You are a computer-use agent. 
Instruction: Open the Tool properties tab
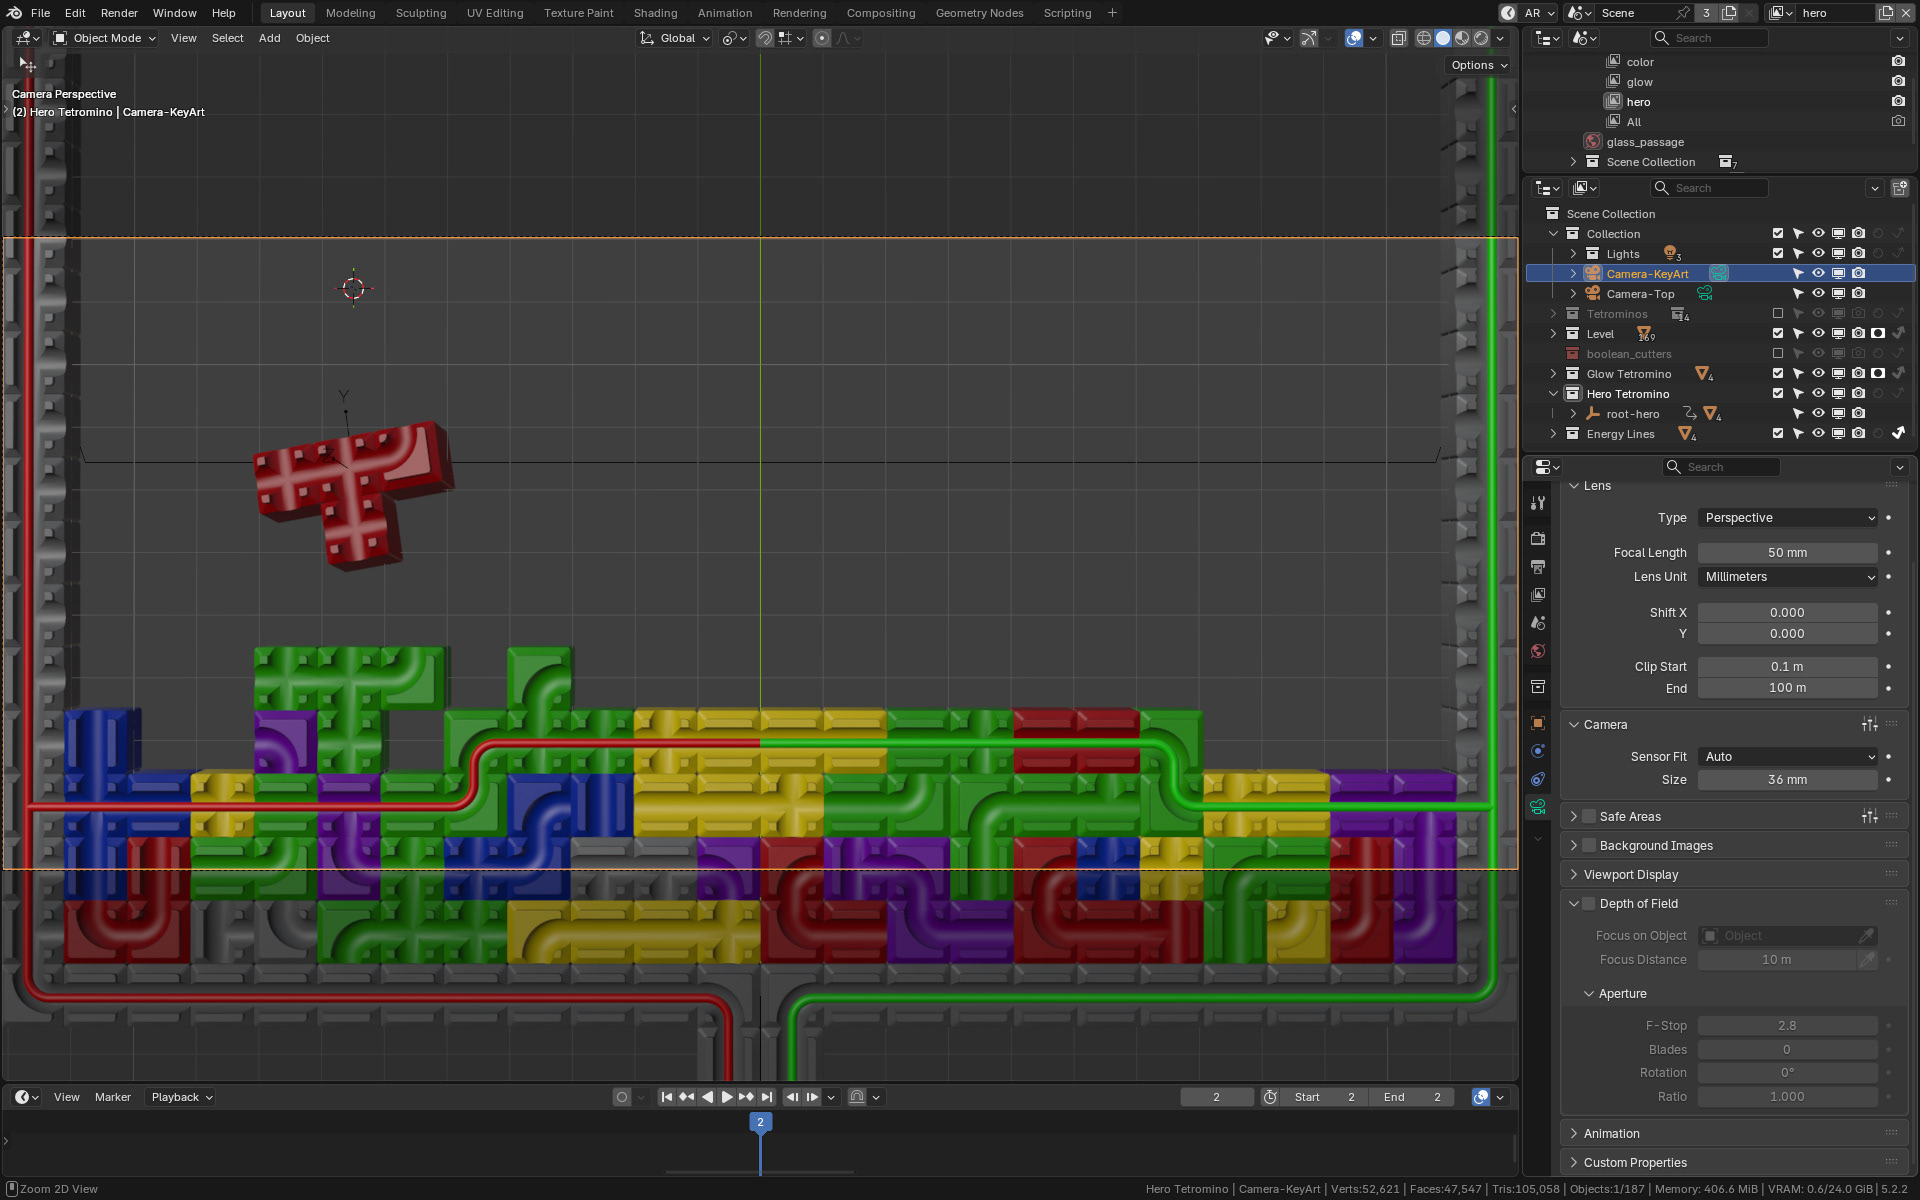1538,503
